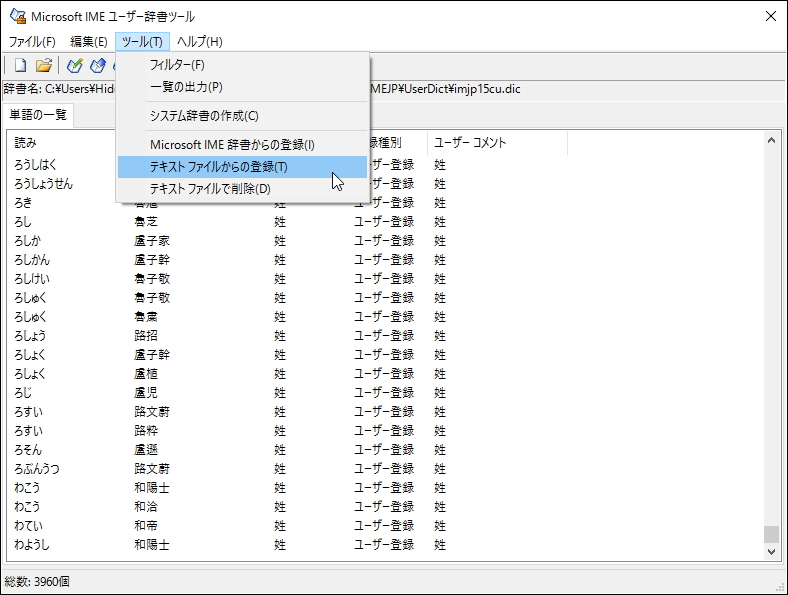Viewport: 788px width, 595px height.
Task: Select テキスト ファイルからの登録(T) entry
Action: 242,167
